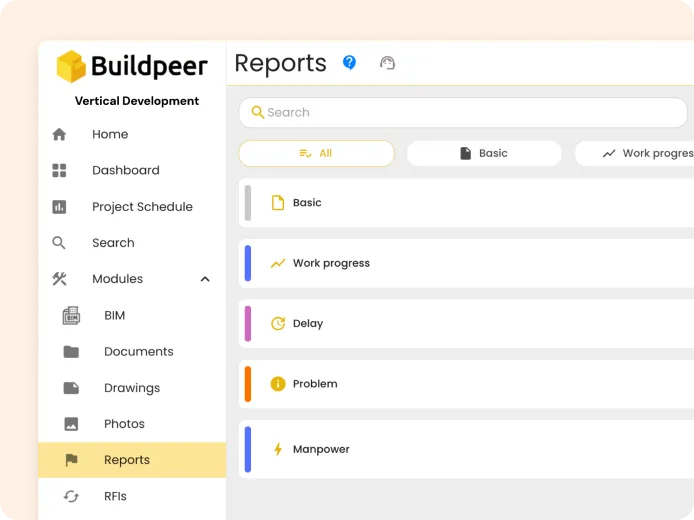Click the Reports flag icon

[x=71, y=460]
